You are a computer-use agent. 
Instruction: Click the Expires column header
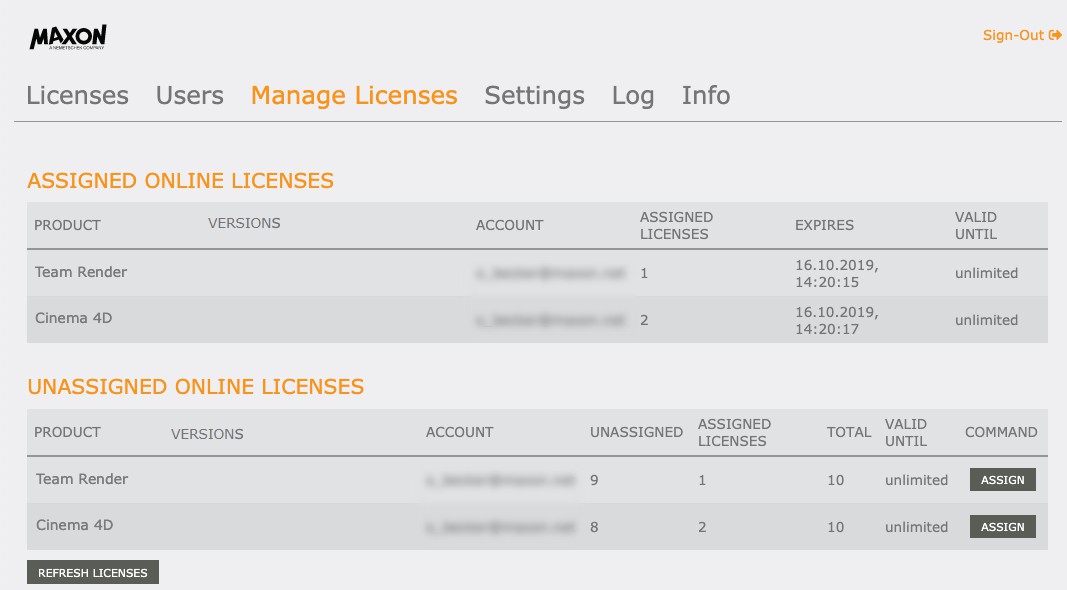824,225
